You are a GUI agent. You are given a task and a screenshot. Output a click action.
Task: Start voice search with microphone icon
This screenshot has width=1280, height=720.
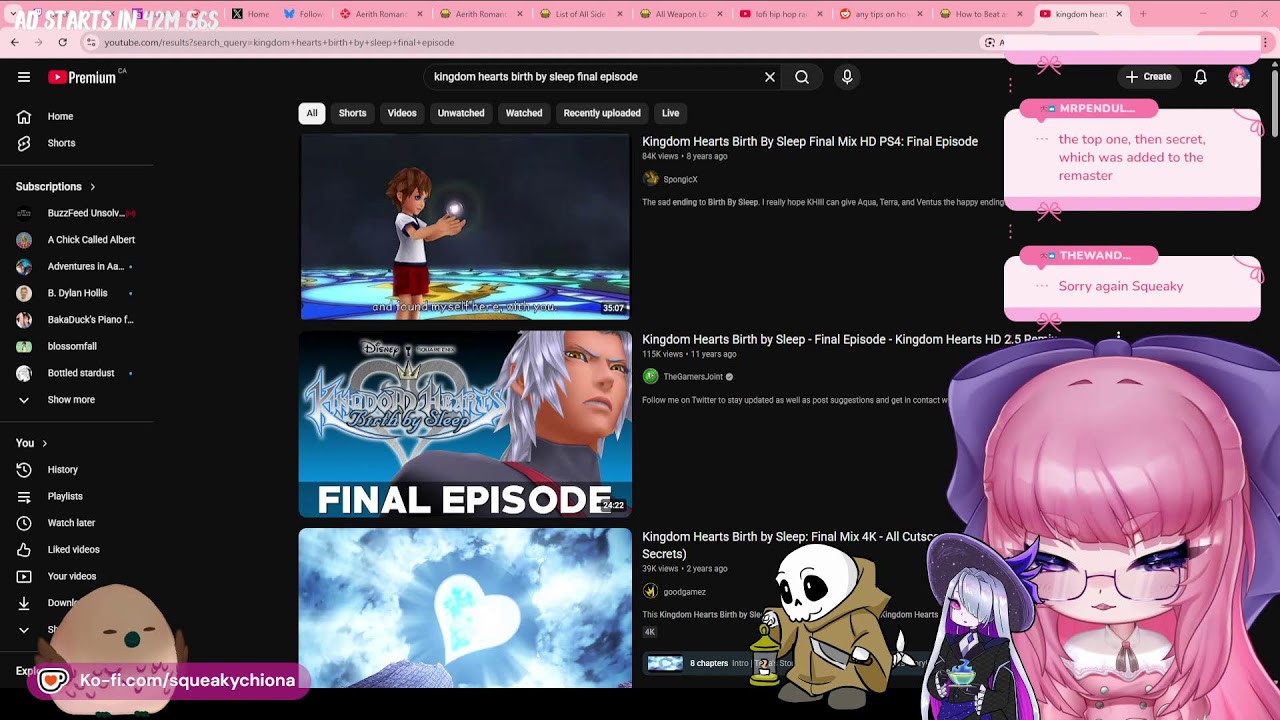tap(847, 77)
